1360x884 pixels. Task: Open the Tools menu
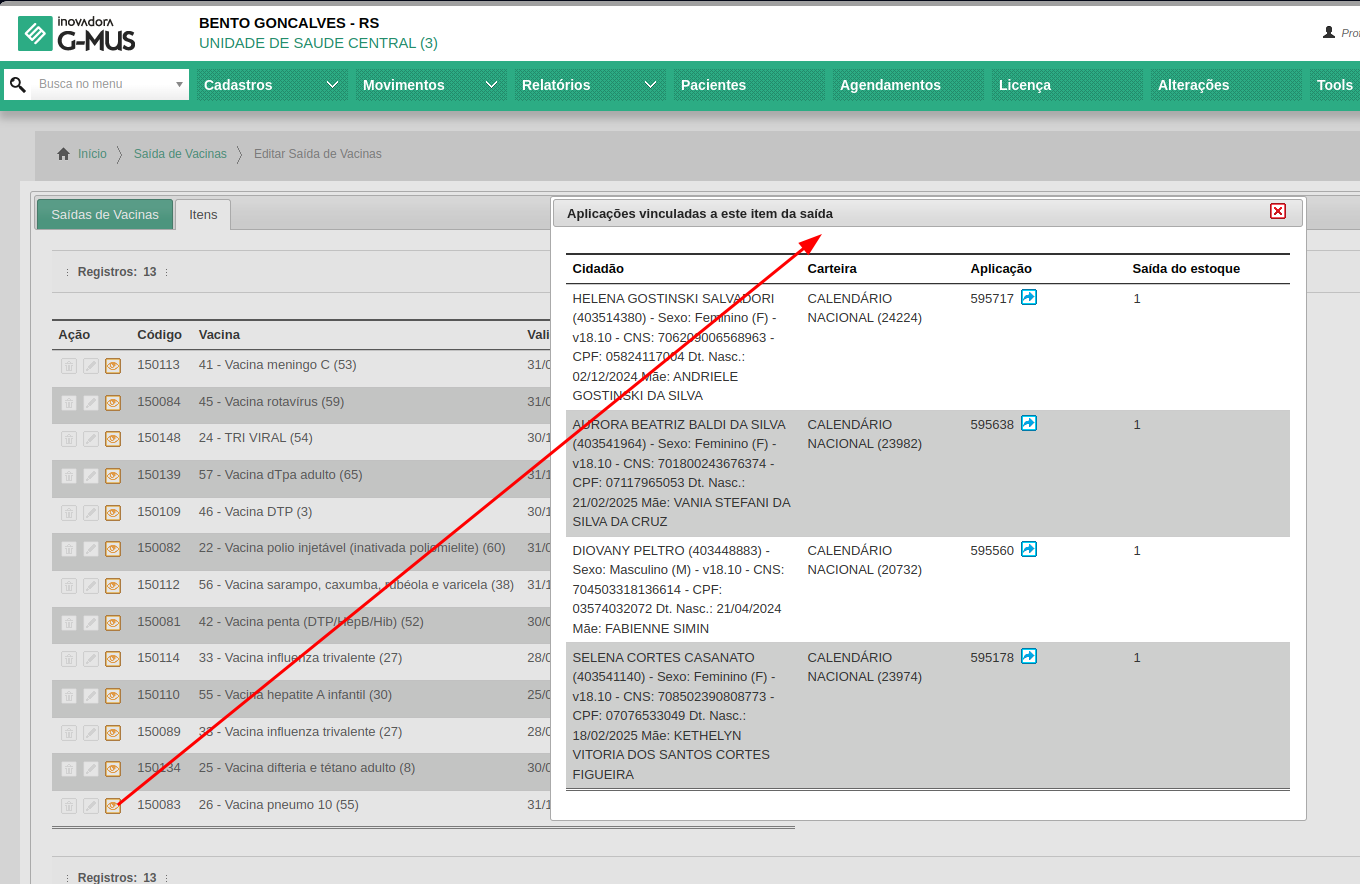pos(1335,85)
